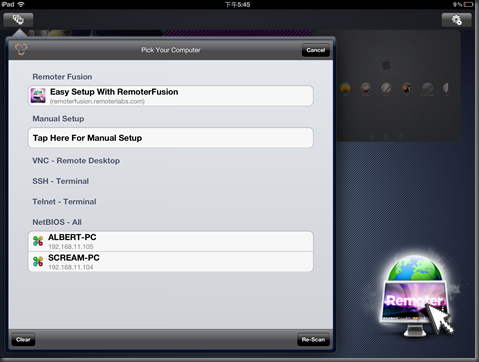
Task: Tap the NetBIOS - All heading
Action: coord(57,222)
